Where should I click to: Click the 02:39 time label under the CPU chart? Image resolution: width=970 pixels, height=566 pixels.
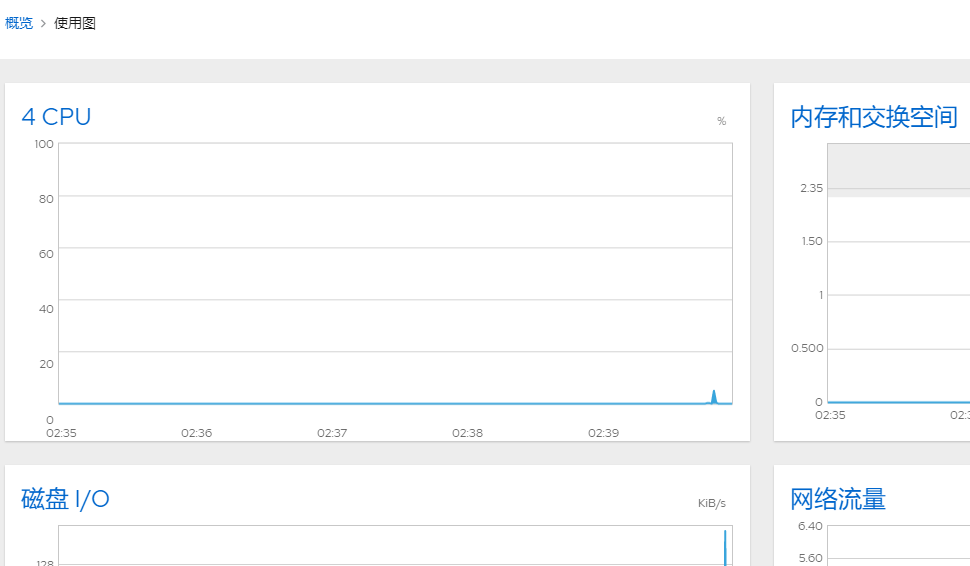(603, 433)
